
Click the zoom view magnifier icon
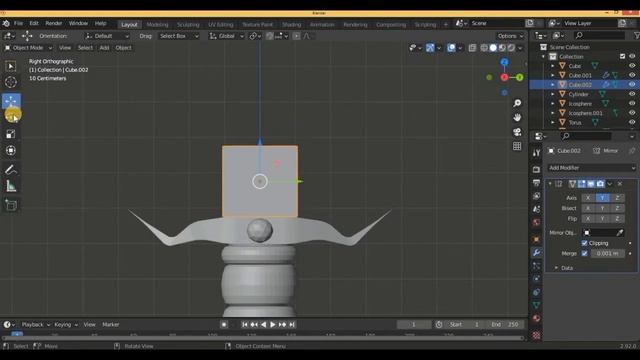pos(517,103)
